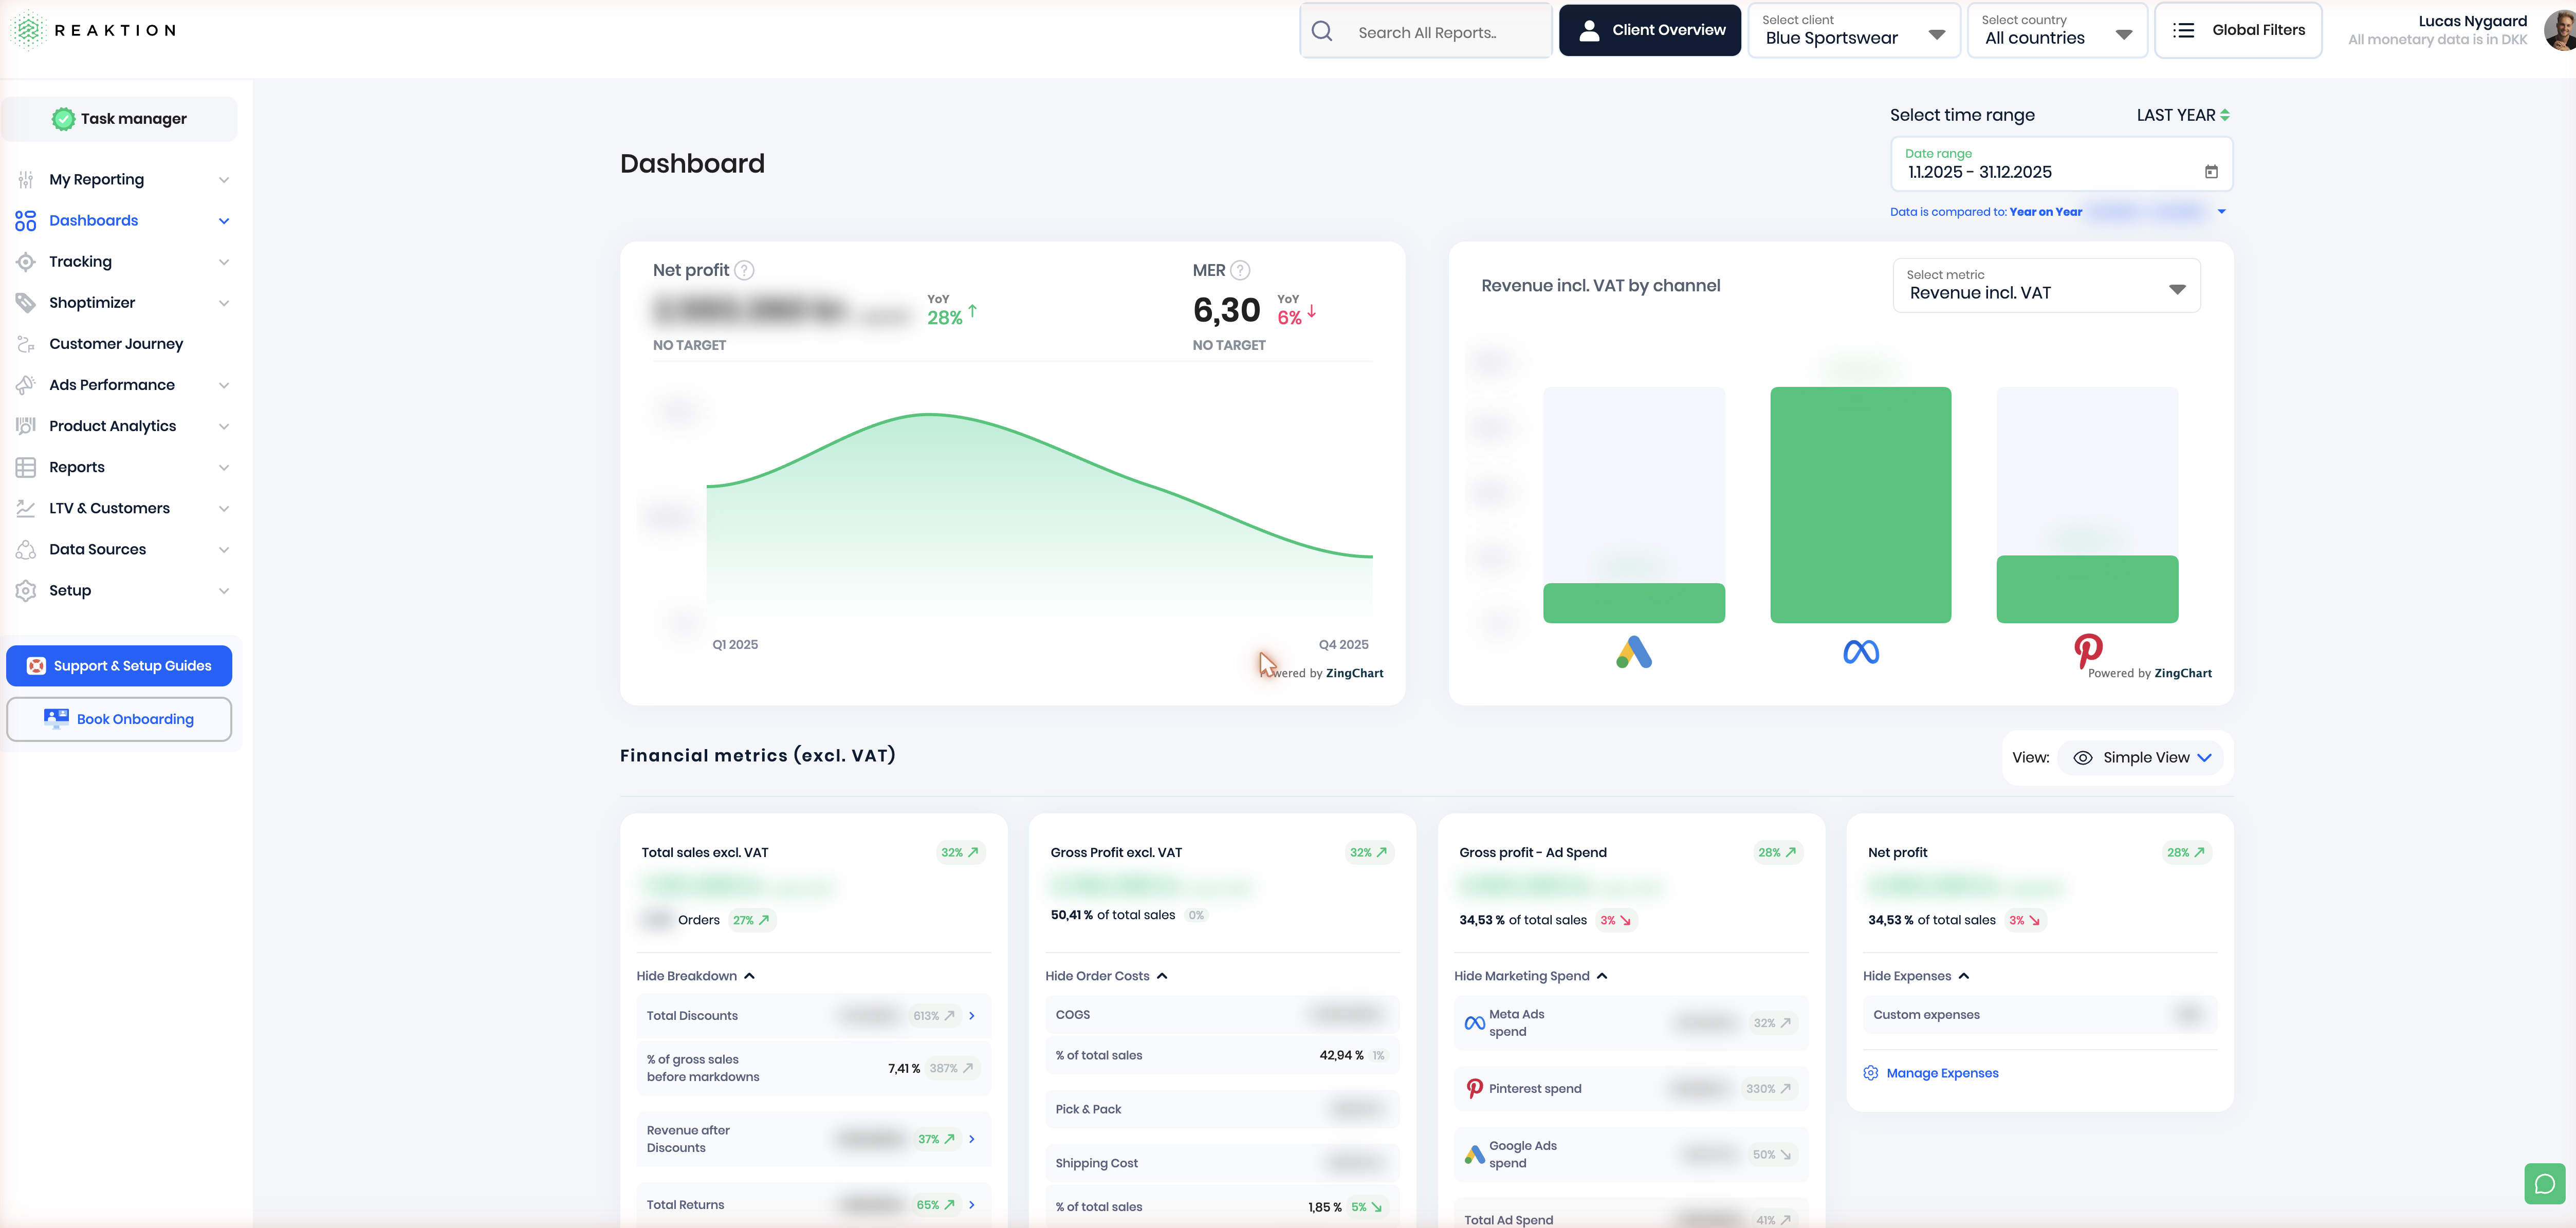Viewport: 2576px width, 1228px height.
Task: Click the Google Ads green revenue bar
Action: tap(1633, 603)
